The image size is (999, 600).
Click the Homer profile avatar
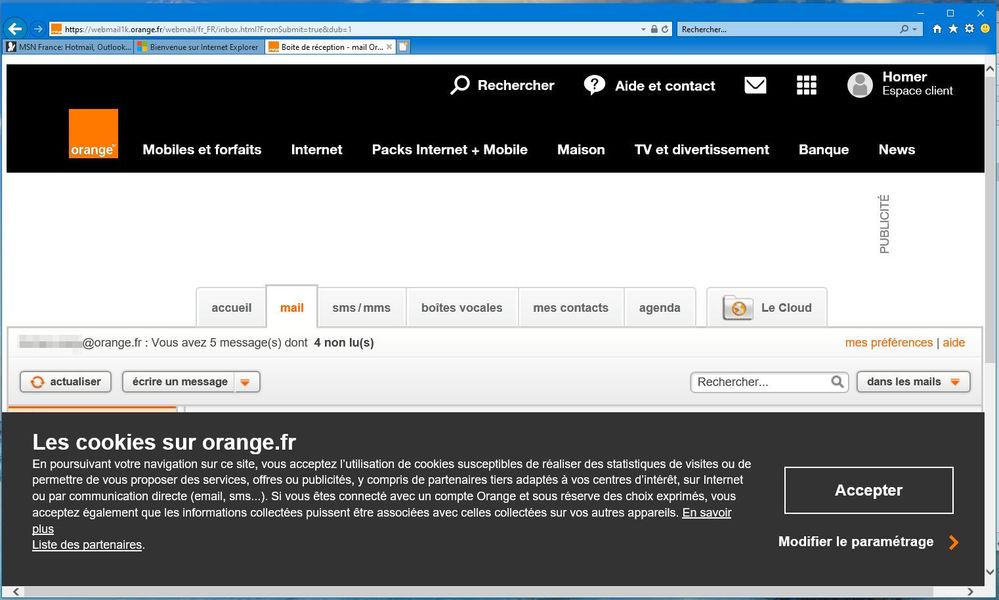[860, 85]
